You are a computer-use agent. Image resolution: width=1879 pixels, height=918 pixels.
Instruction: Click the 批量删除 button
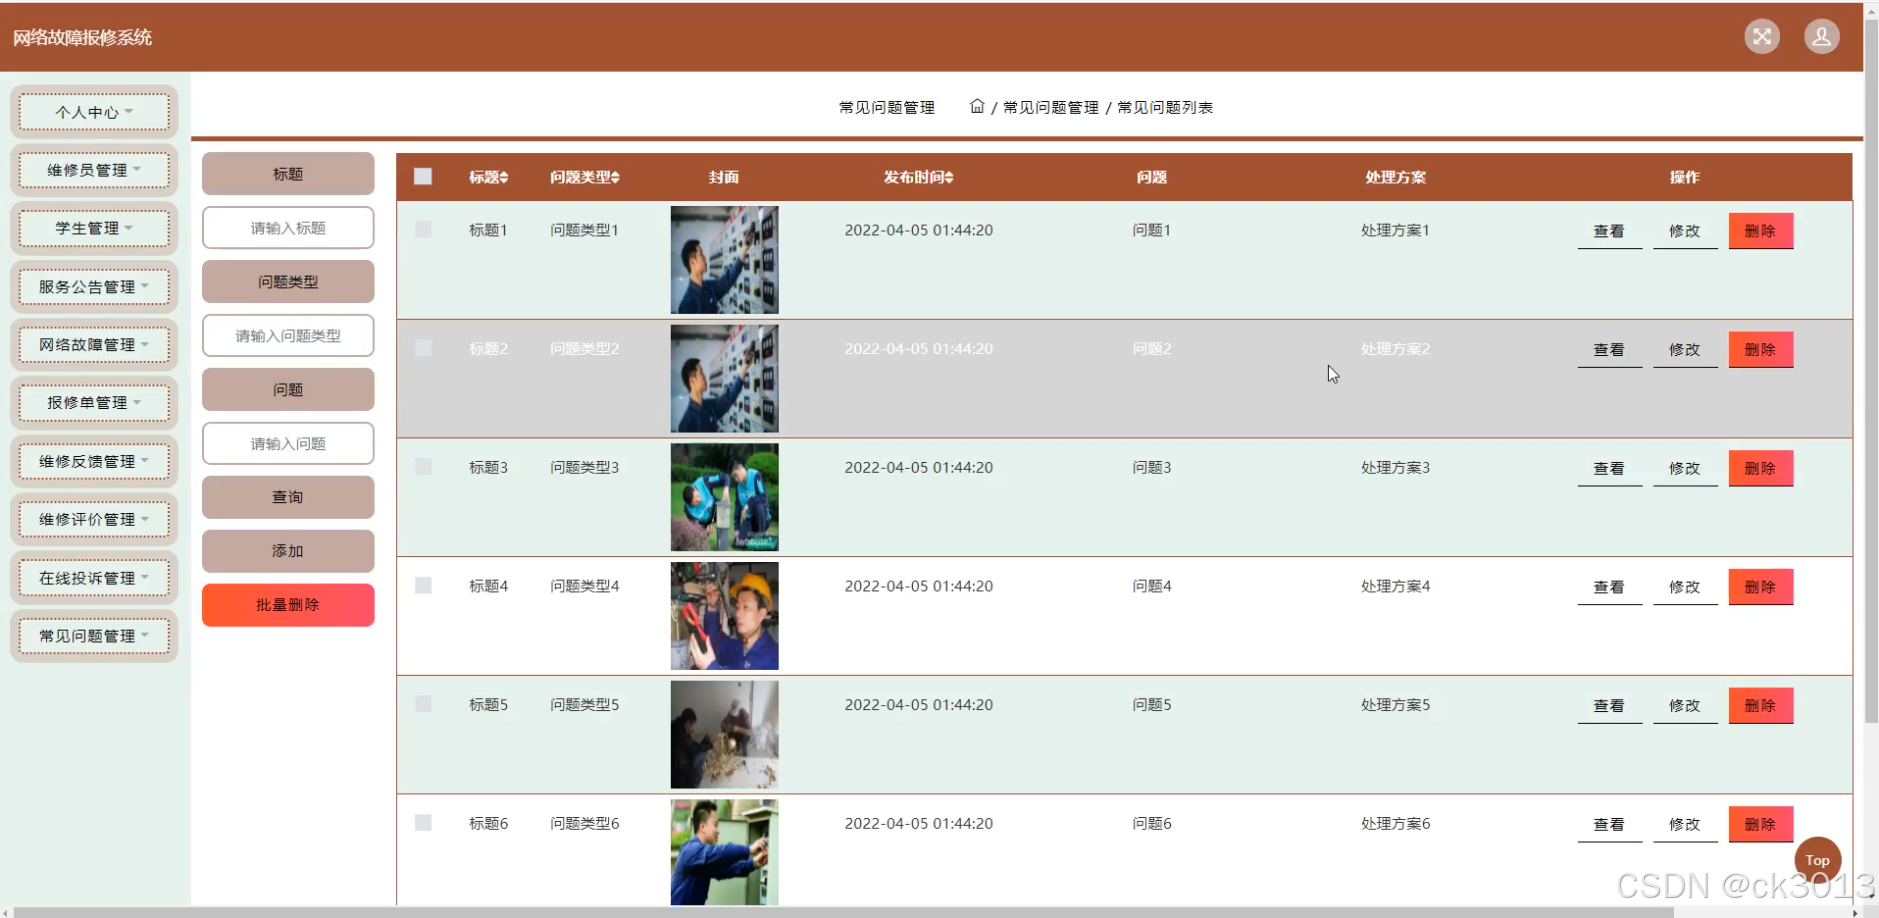(x=287, y=604)
